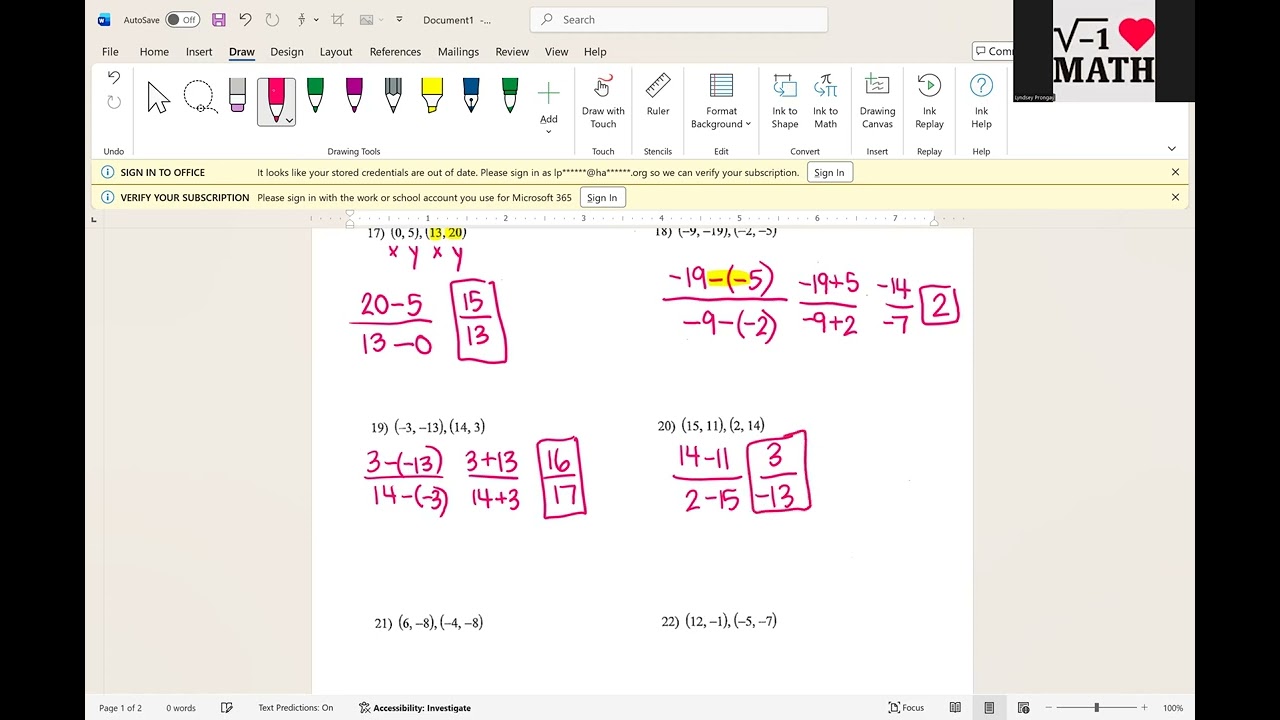The width and height of the screenshot is (1280, 720).
Task: Click the zoom slider handle
Action: [1096, 708]
